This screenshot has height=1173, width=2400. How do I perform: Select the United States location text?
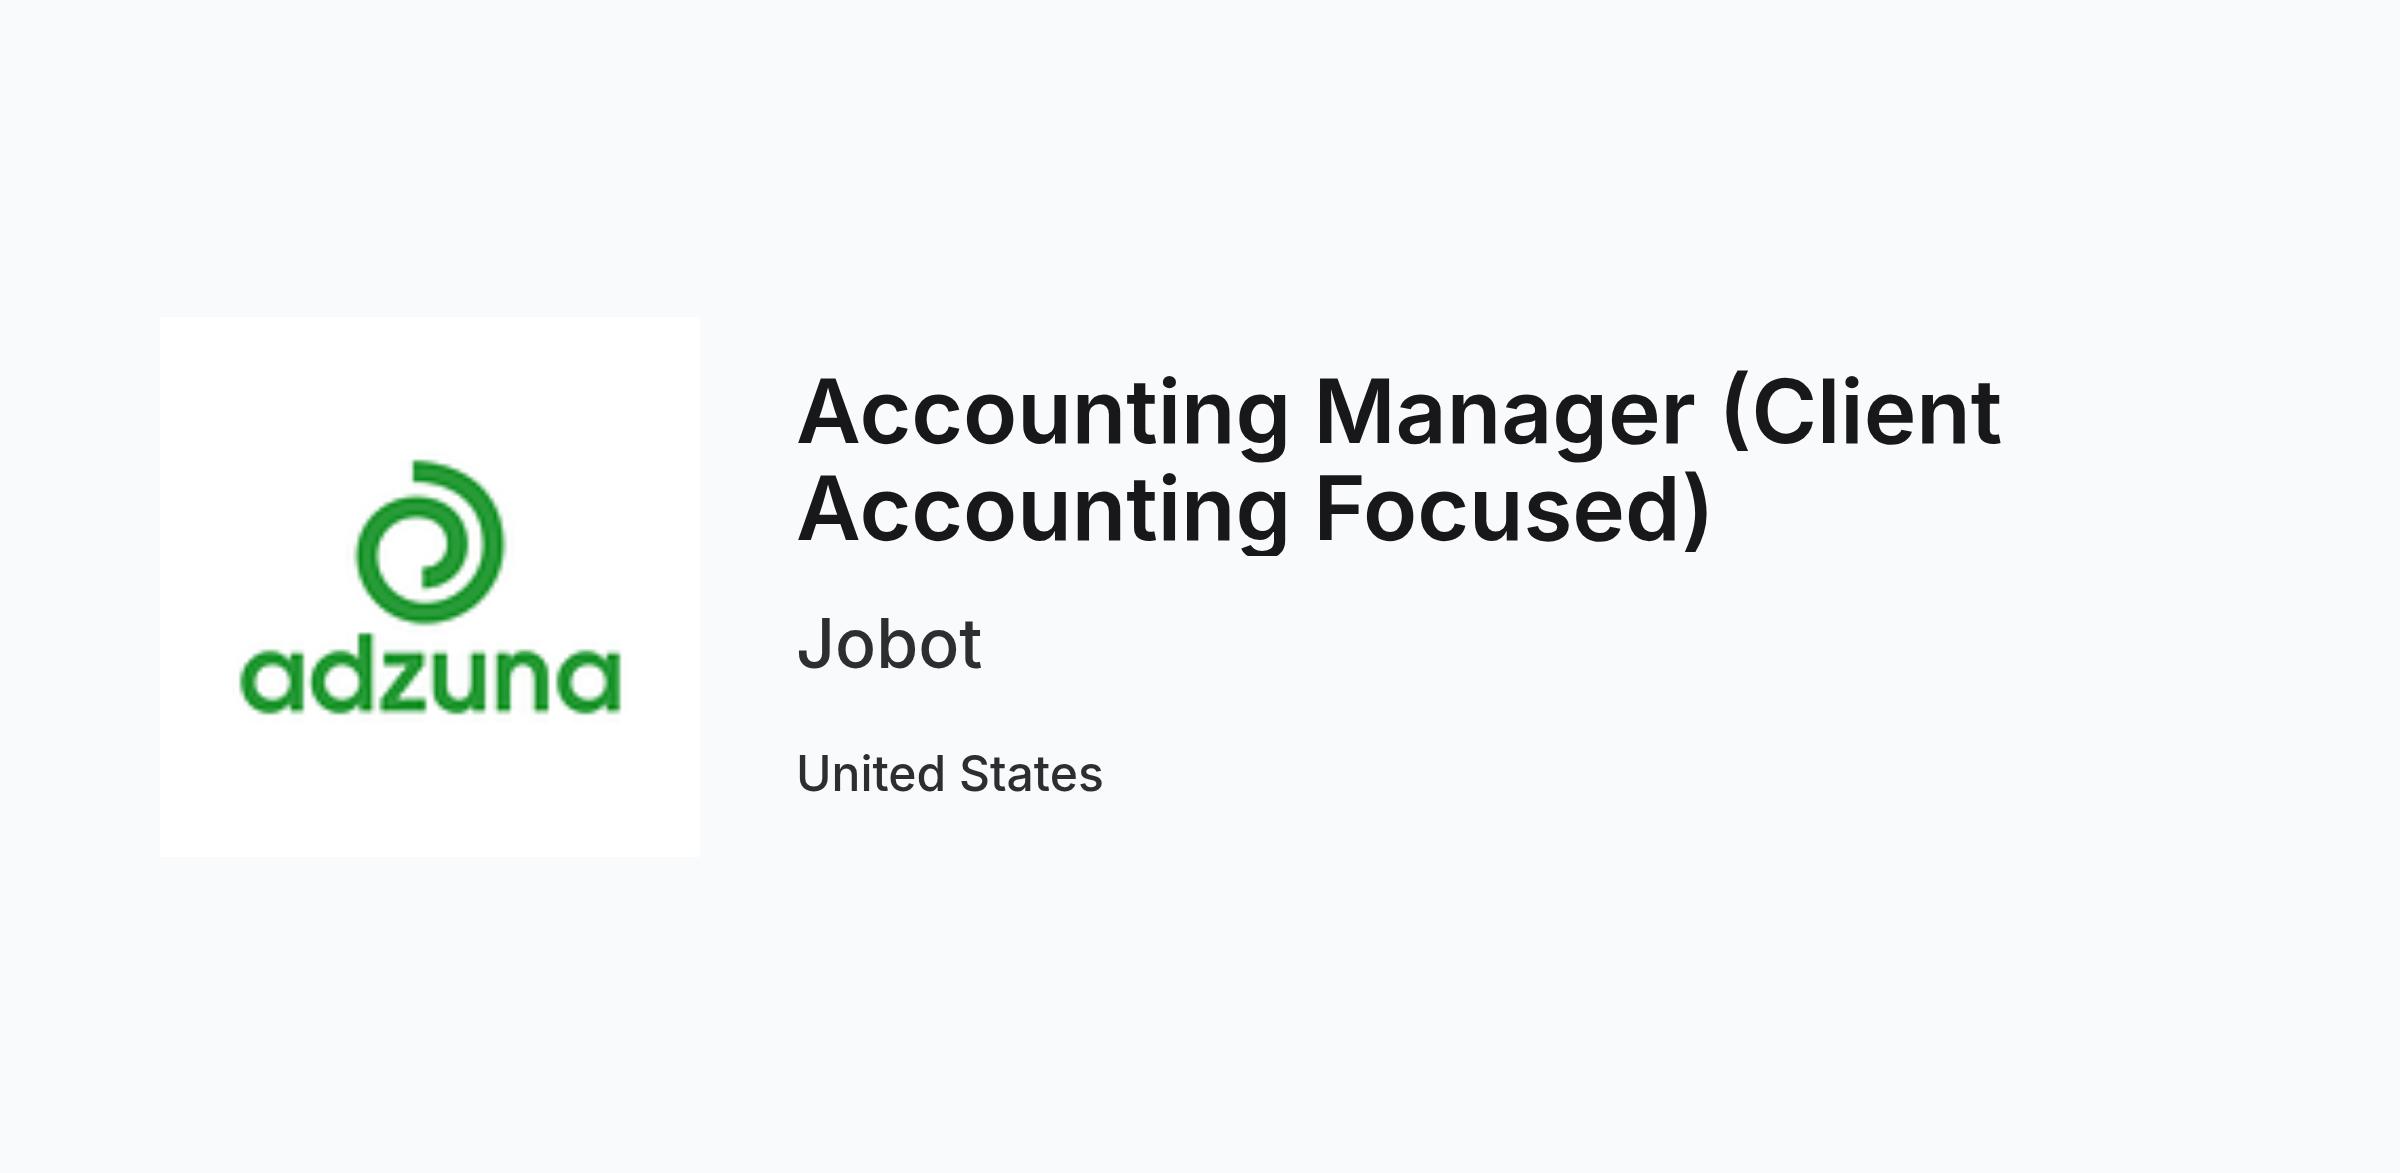pyautogui.click(x=950, y=774)
